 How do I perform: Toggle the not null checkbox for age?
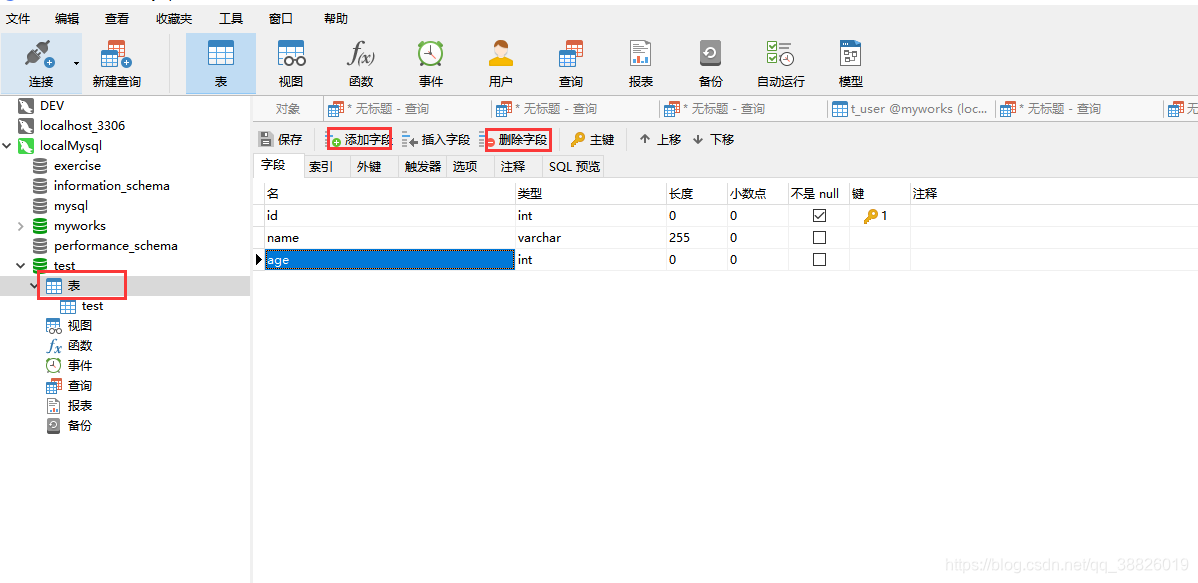820,260
